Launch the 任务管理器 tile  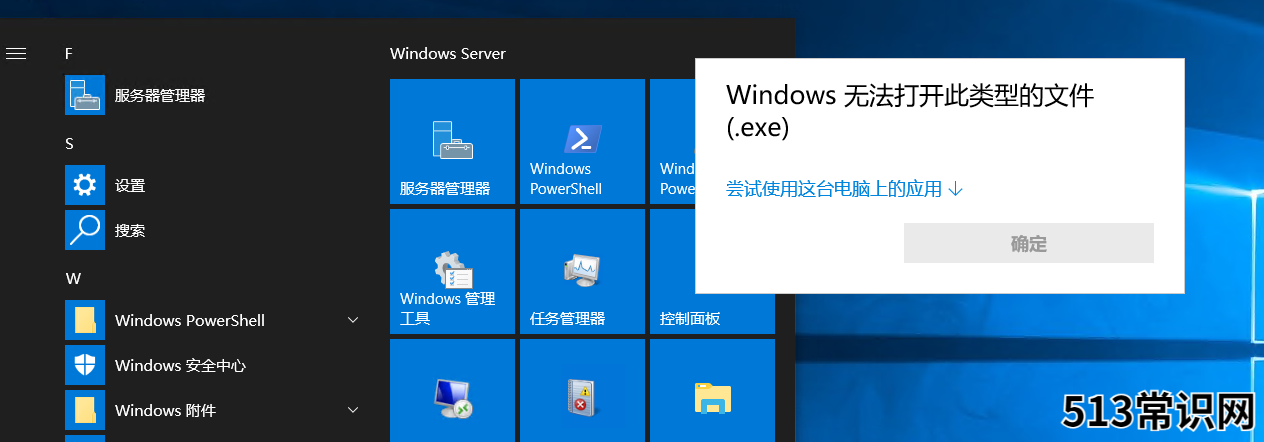pos(582,272)
